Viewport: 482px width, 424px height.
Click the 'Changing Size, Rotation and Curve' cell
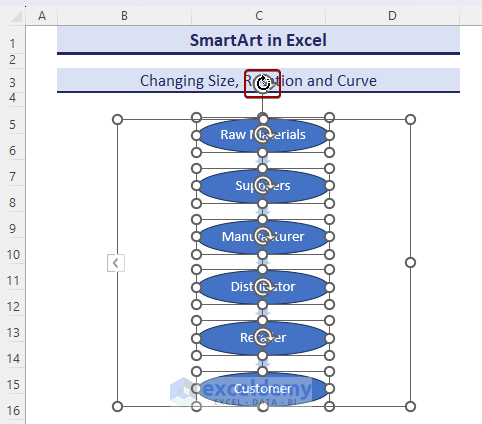point(258,81)
